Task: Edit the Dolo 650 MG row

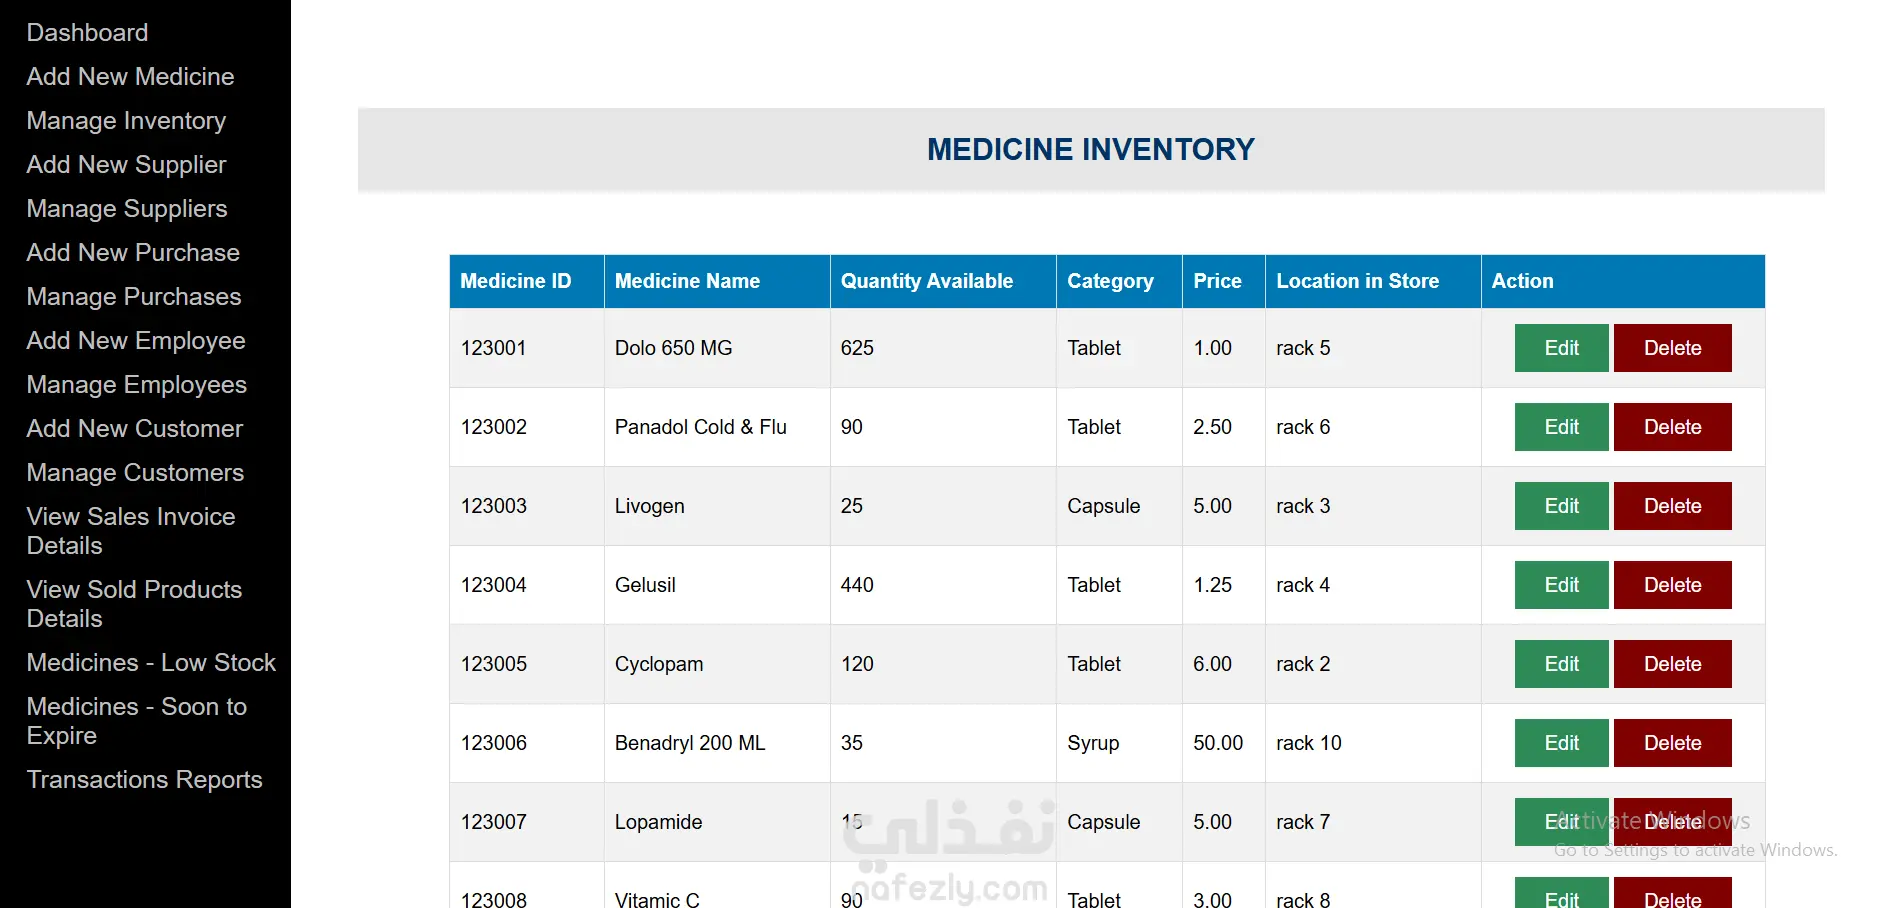Action: [x=1561, y=348]
